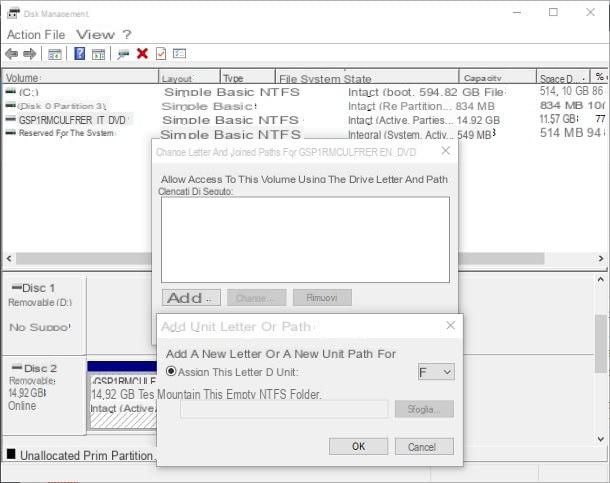Click the Disc 2 Removable label panel
Image resolution: width=610 pixels, height=483 pixels.
[x=44, y=396]
